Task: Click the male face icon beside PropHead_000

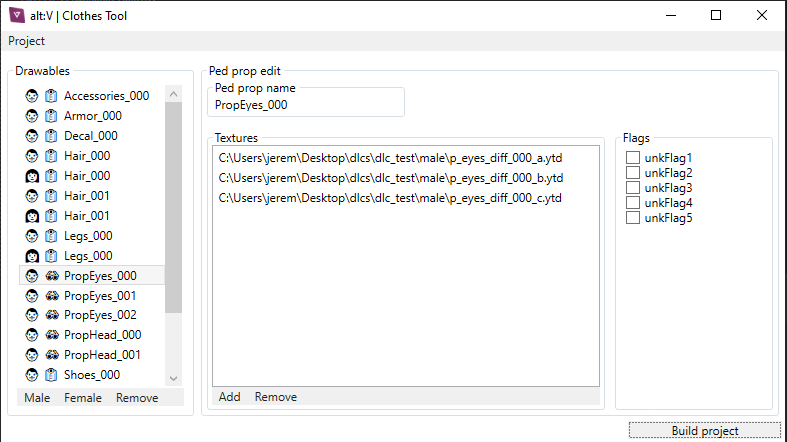Action: (x=32, y=335)
